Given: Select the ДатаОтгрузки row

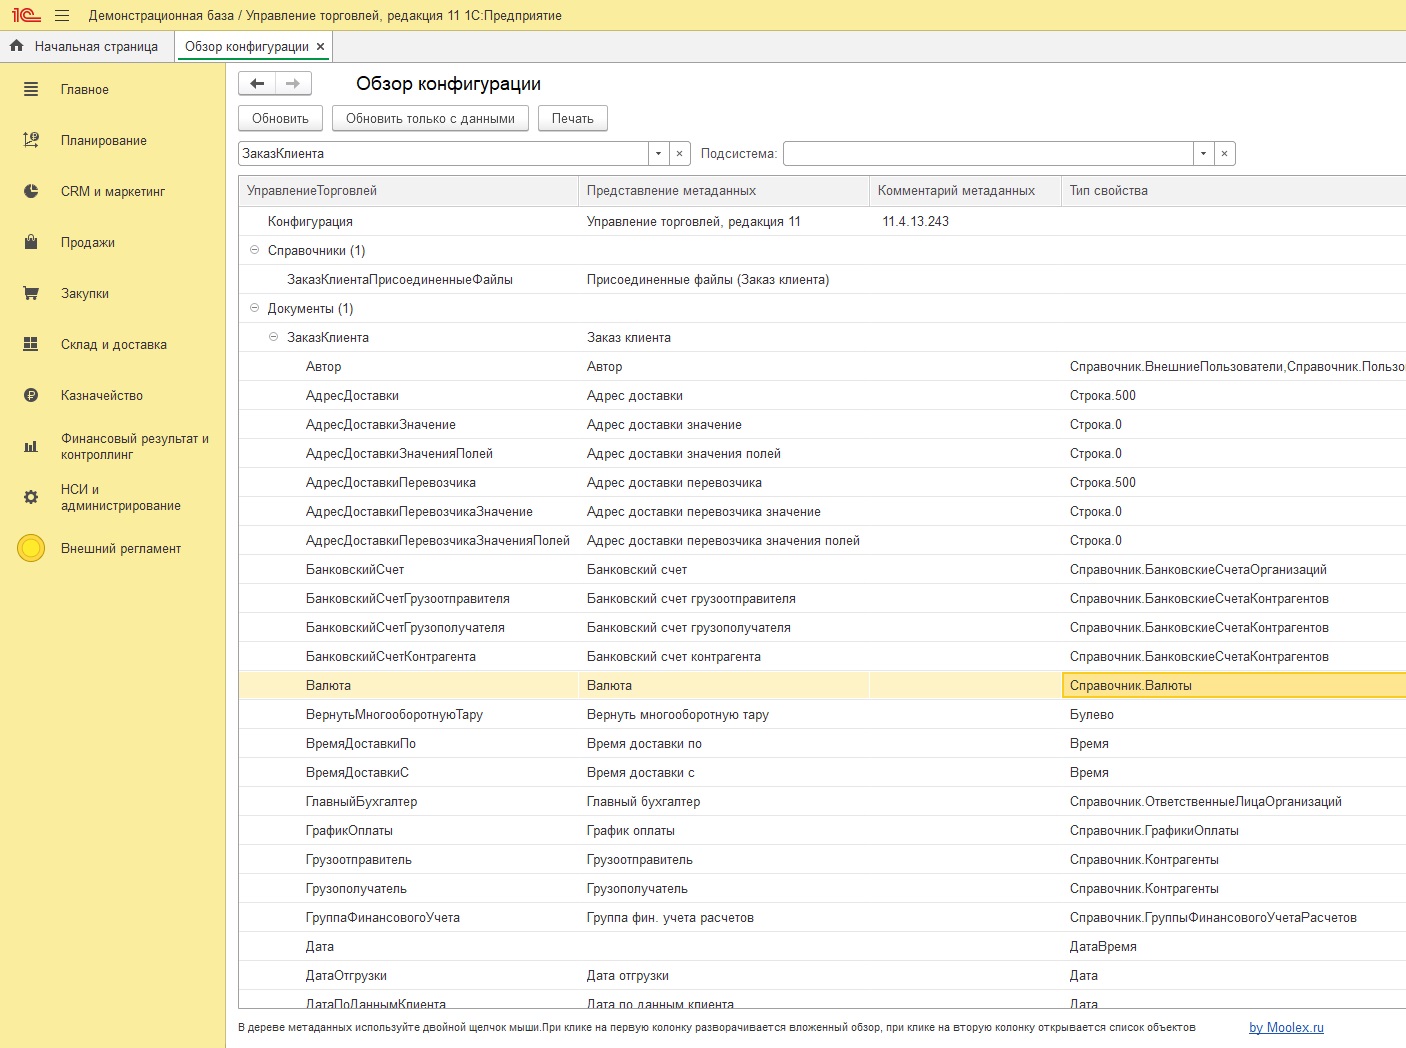Looking at the screenshot, I should (822, 975).
